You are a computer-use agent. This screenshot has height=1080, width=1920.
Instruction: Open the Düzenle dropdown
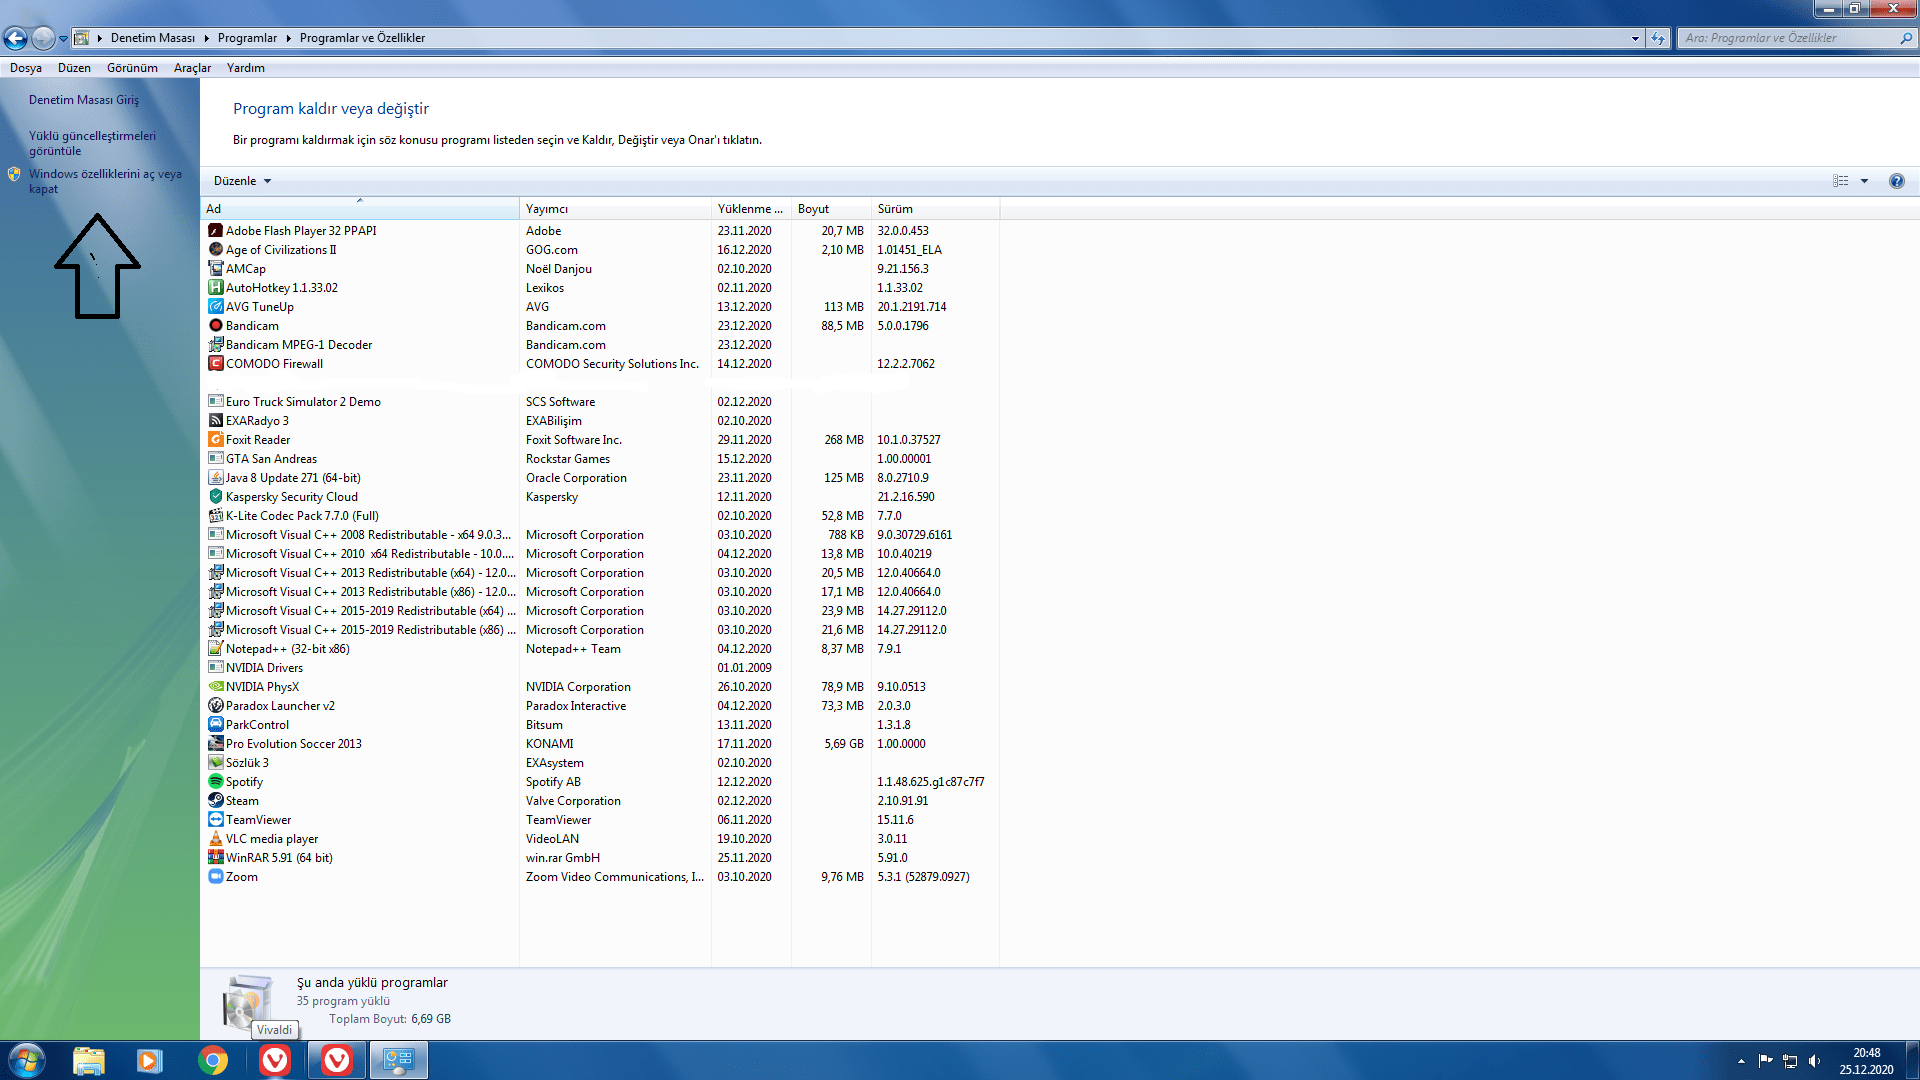pyautogui.click(x=242, y=181)
